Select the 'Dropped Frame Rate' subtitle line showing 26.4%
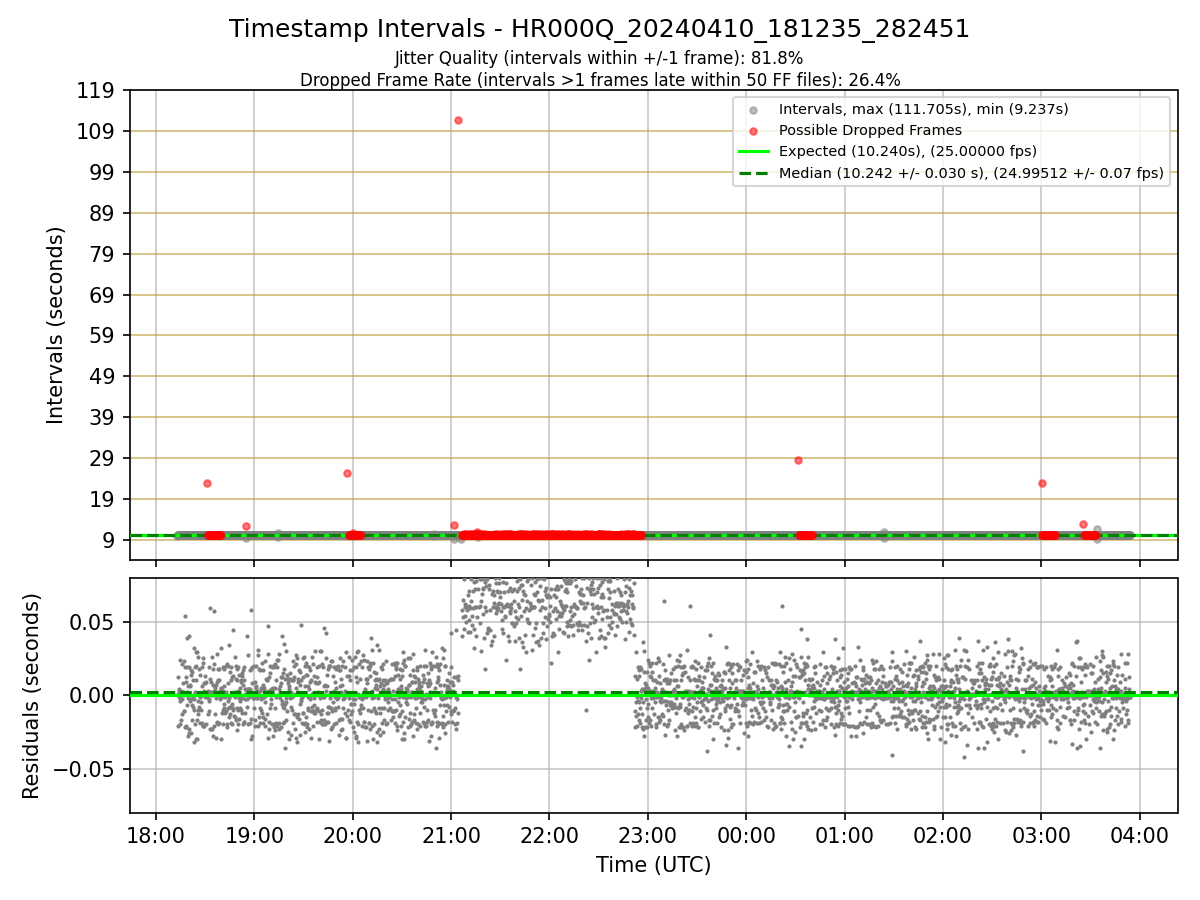This screenshot has width=1200, height=900. pos(600,80)
